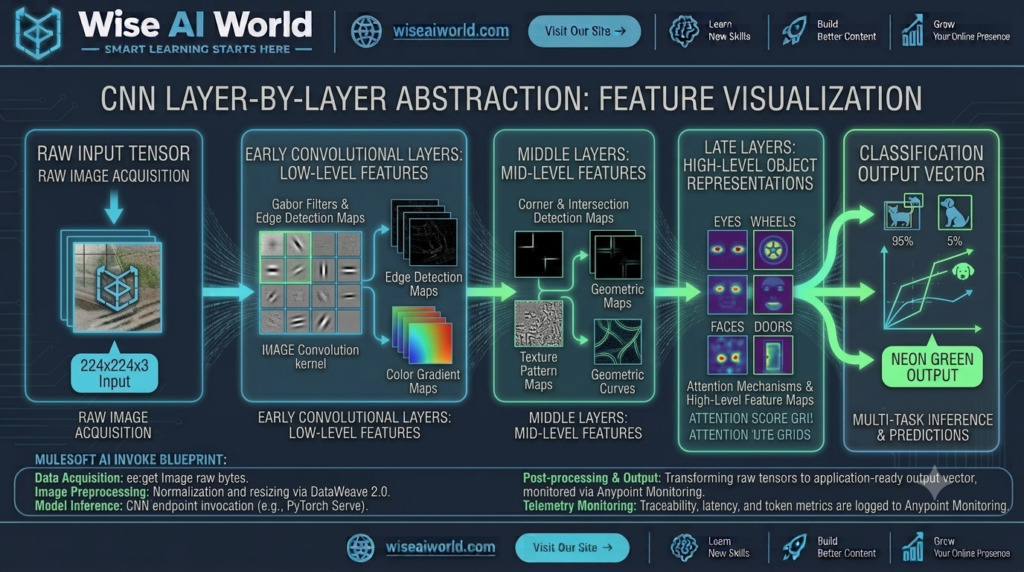The width and height of the screenshot is (1024, 572).
Task: Click the rocket icon in footer
Action: [793, 547]
